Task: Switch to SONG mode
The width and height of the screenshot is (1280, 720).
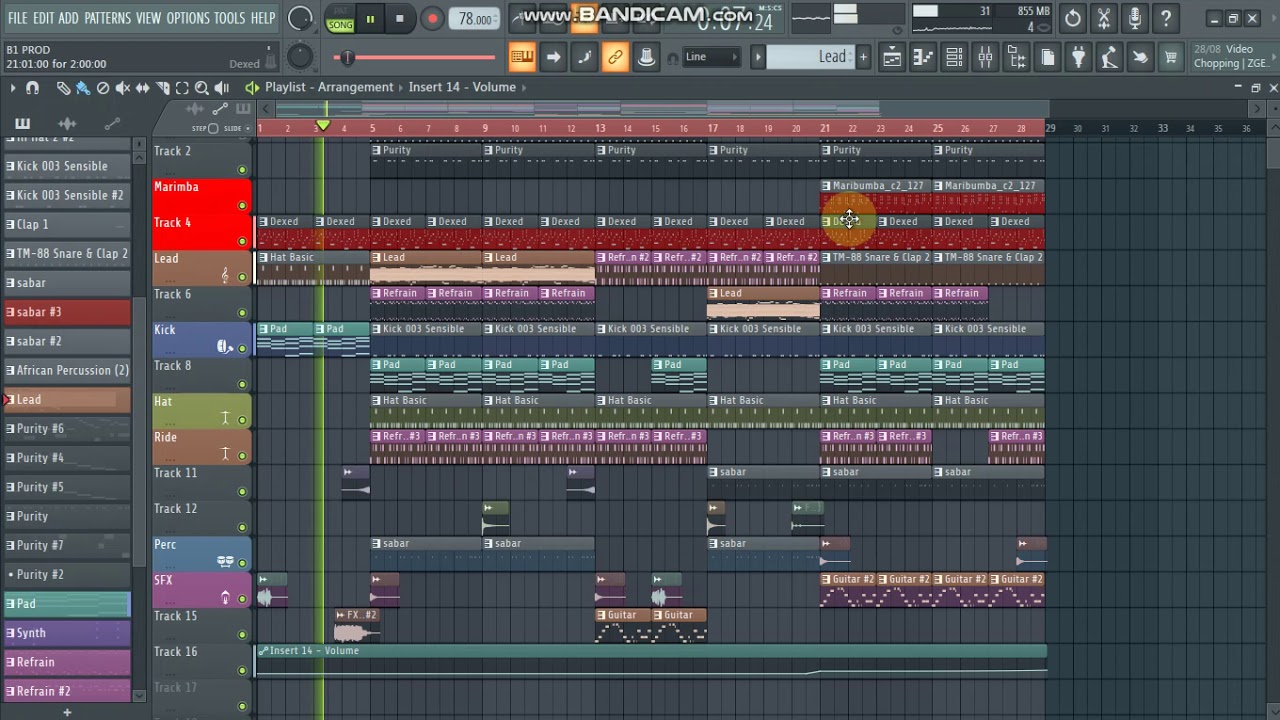Action: click(341, 24)
